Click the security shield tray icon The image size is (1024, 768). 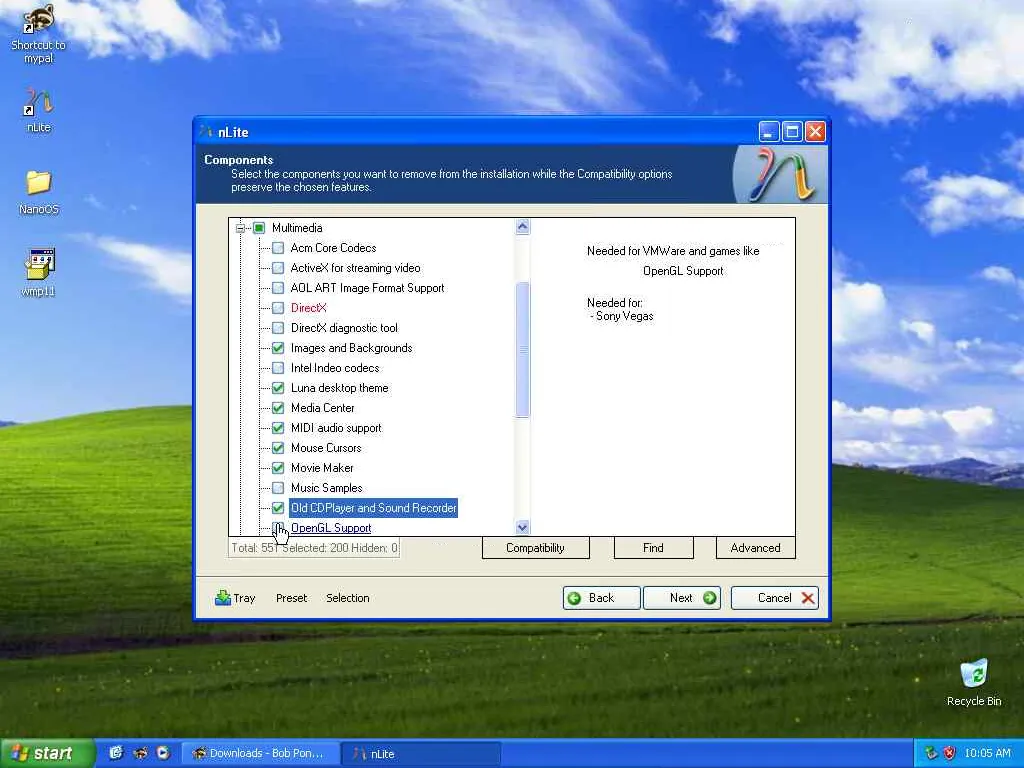point(950,753)
